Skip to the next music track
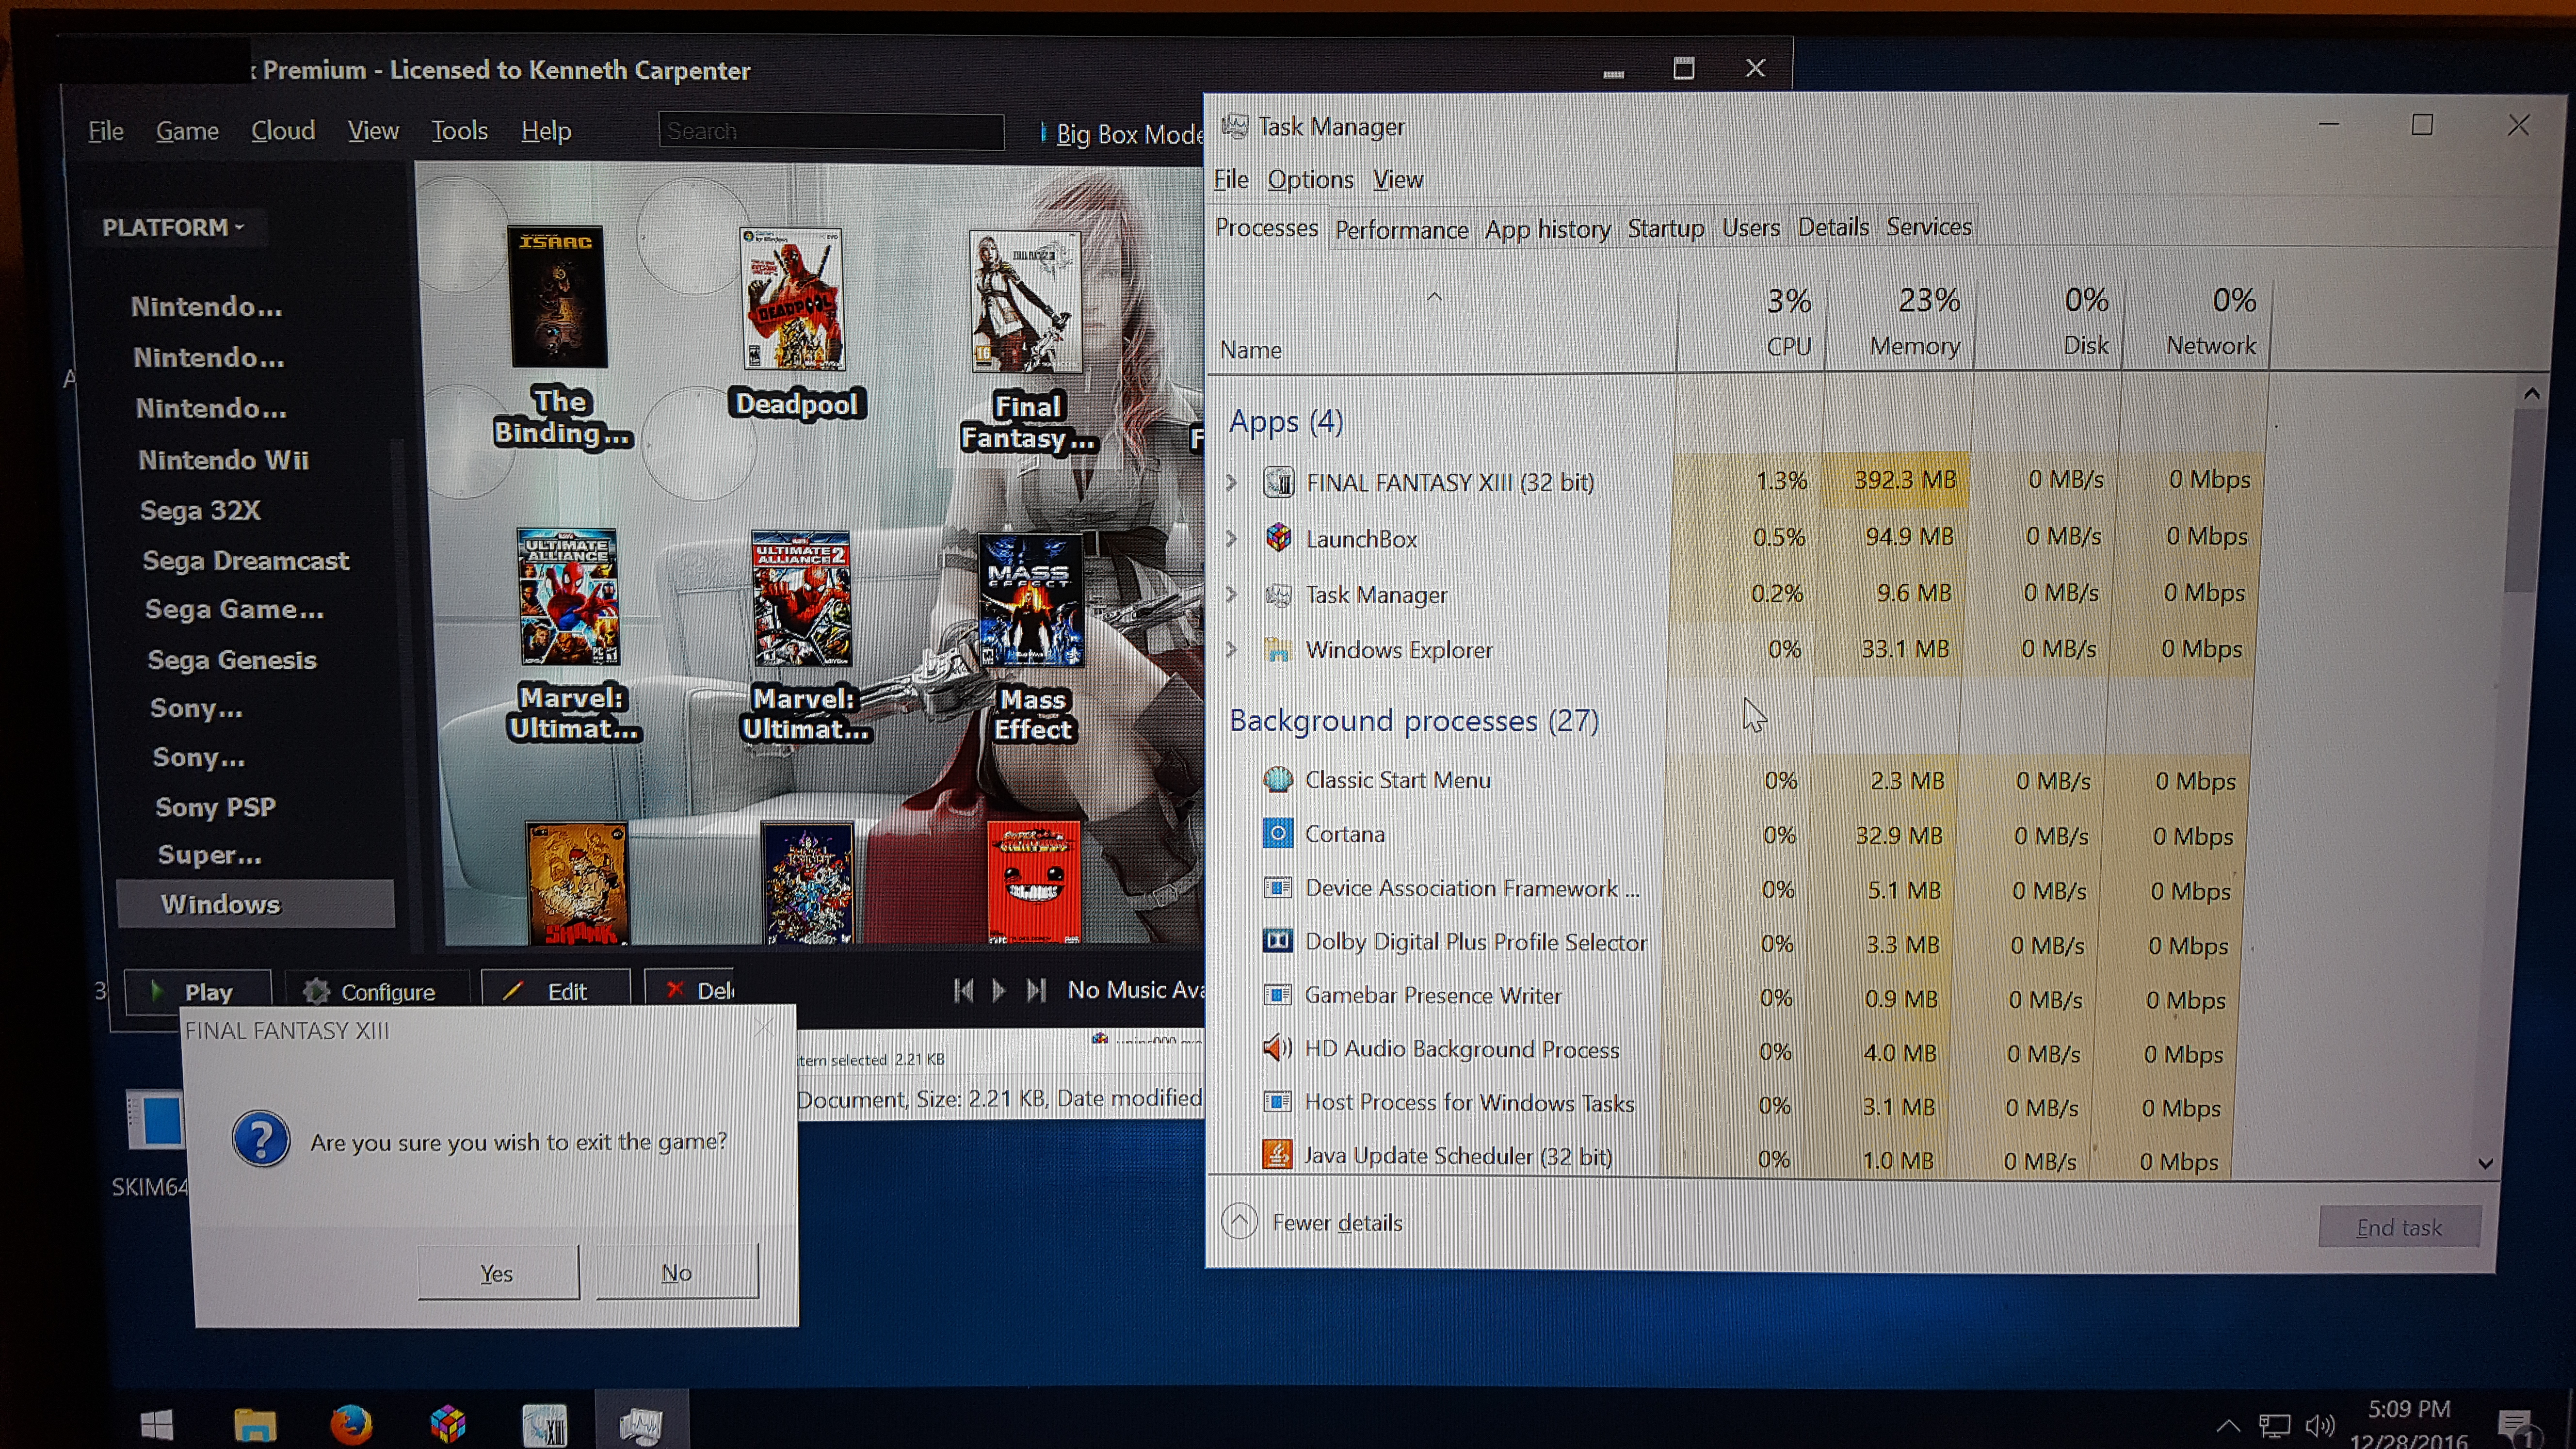The image size is (2576, 1449). pos(1036,990)
